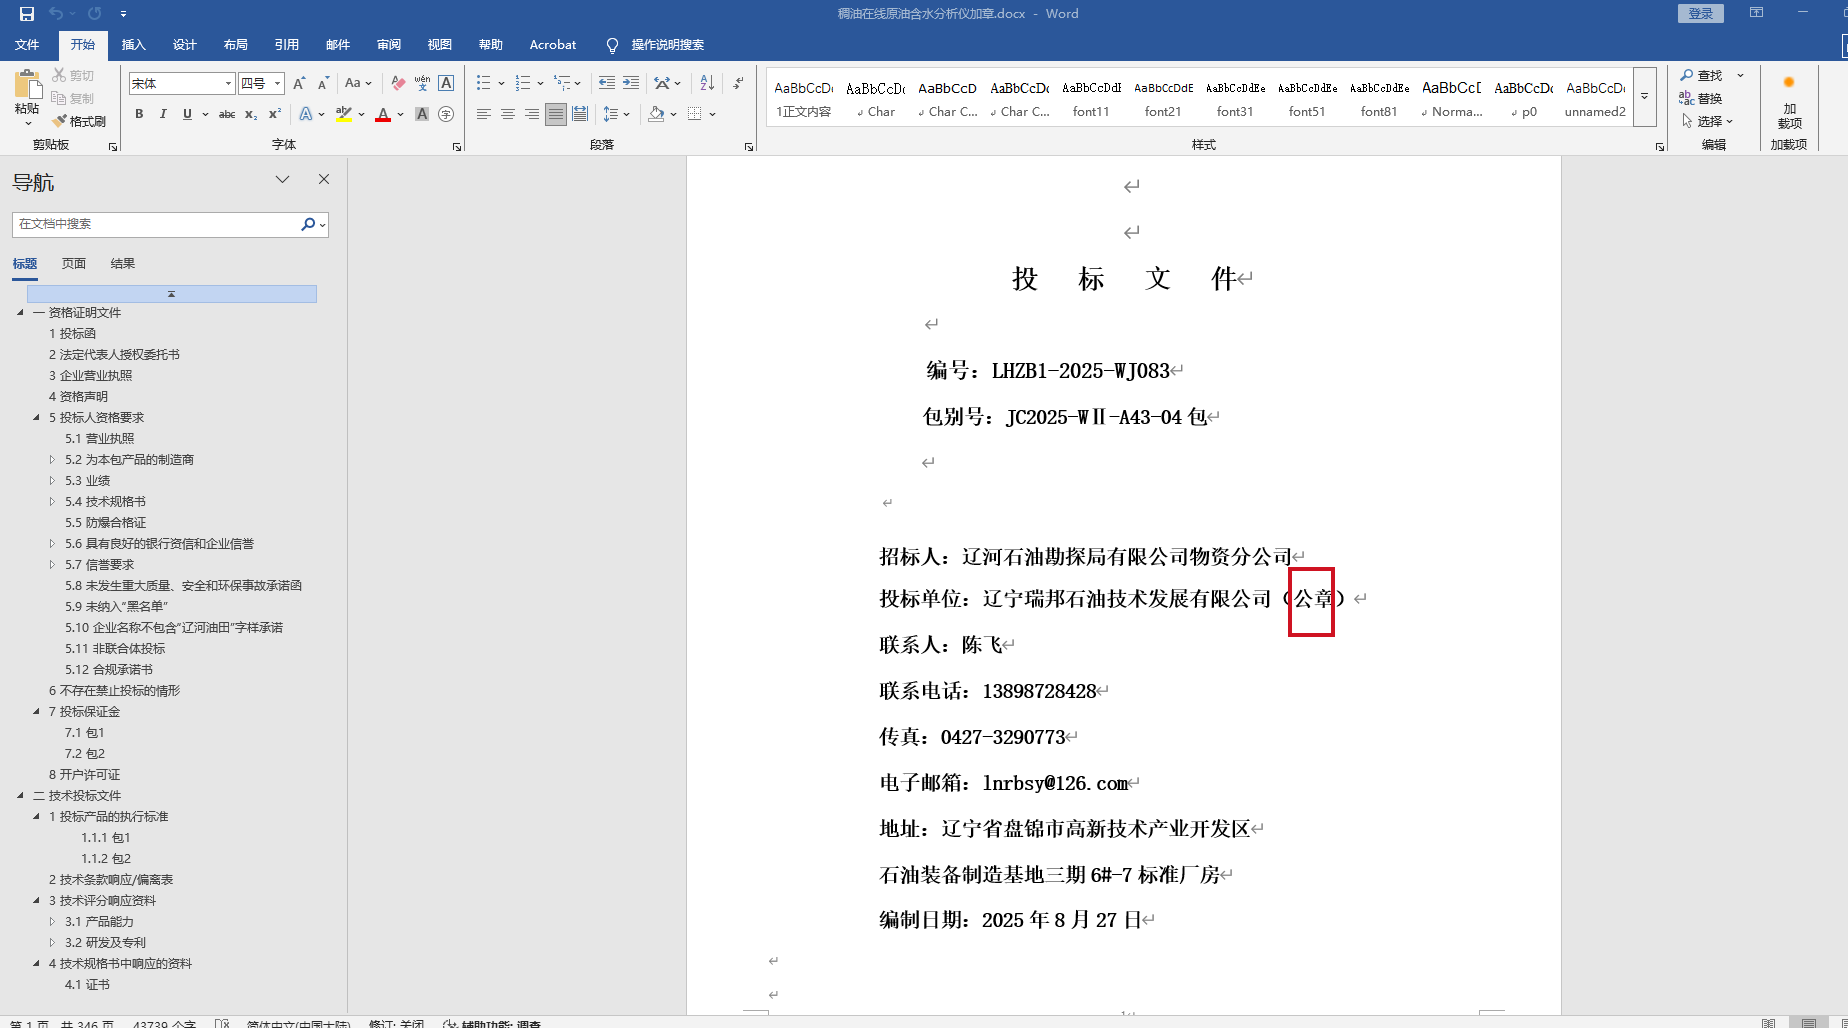The width and height of the screenshot is (1848, 1028).
Task: Clear all formatting with the eraser icon
Action: [x=398, y=84]
